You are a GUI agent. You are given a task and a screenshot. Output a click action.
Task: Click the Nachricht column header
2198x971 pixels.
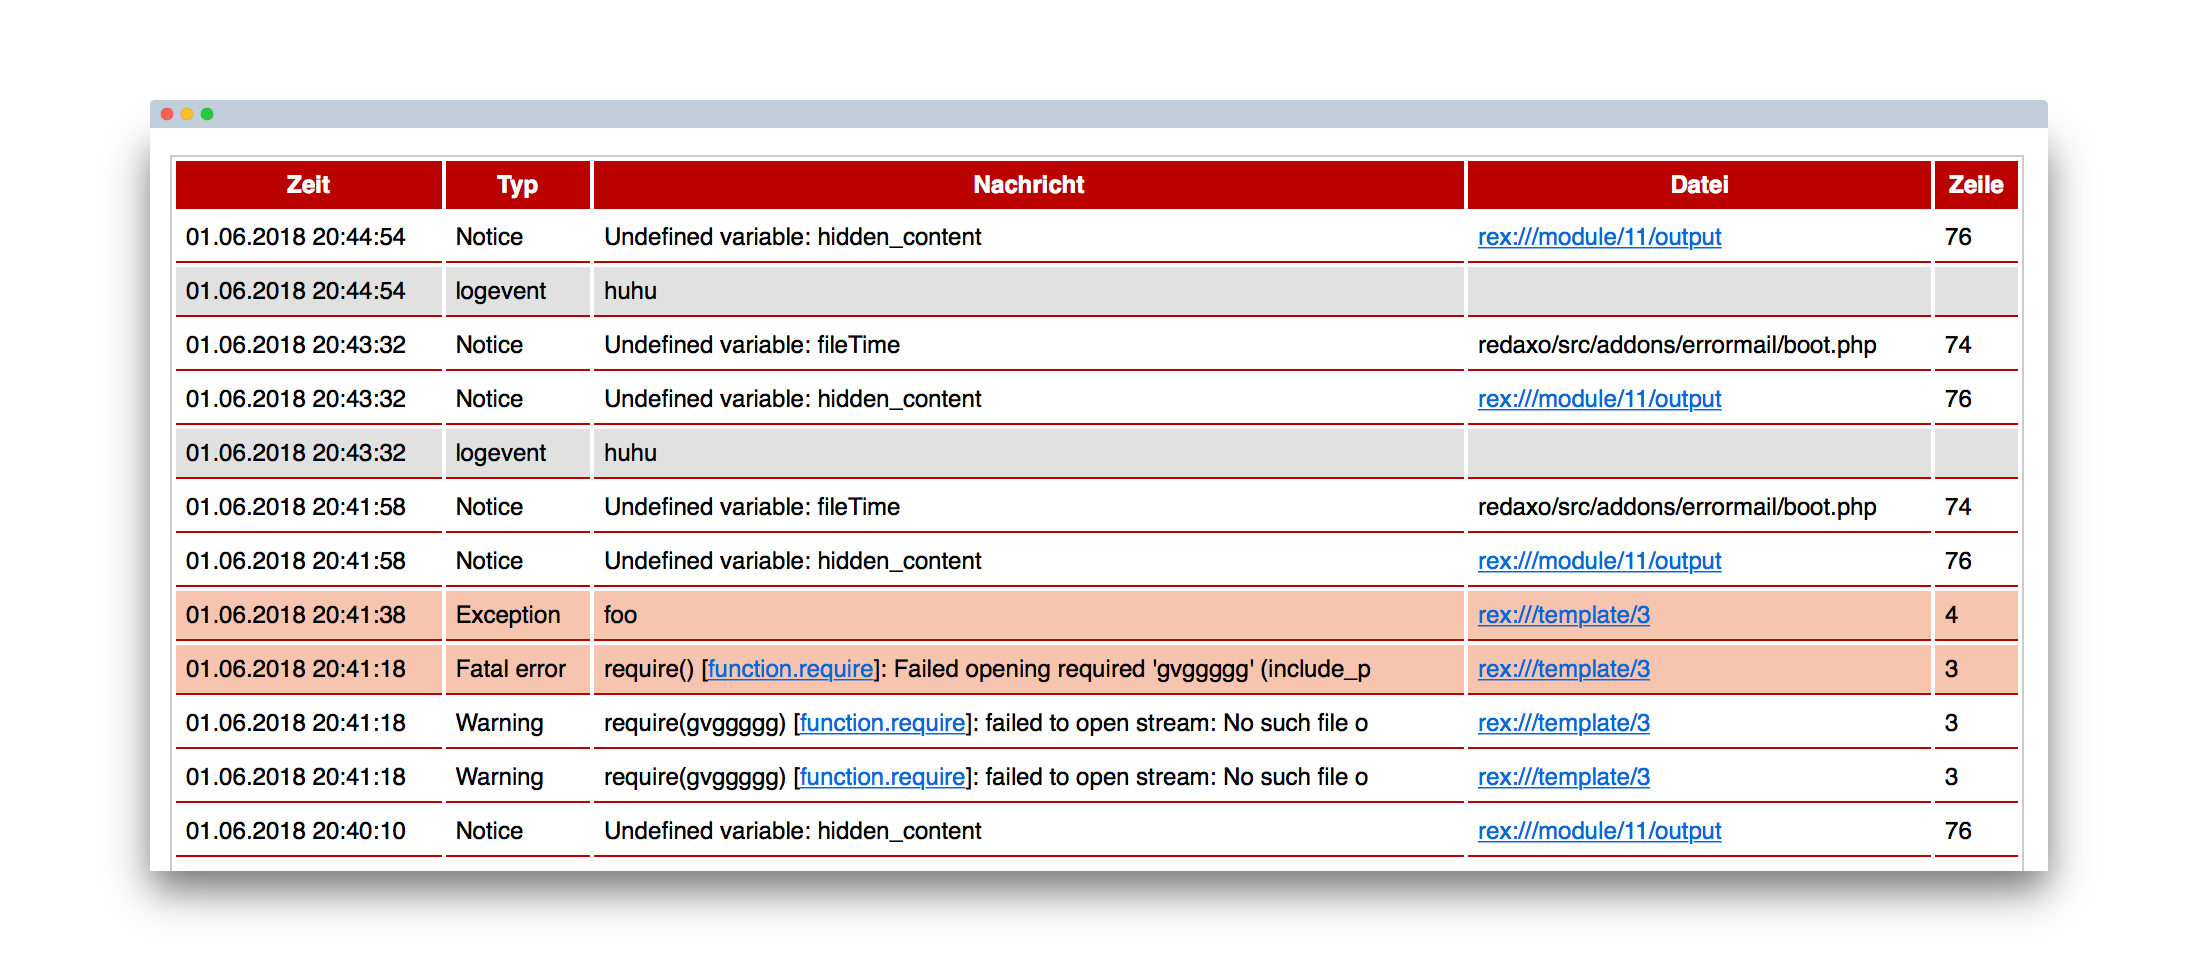[x=1028, y=185]
